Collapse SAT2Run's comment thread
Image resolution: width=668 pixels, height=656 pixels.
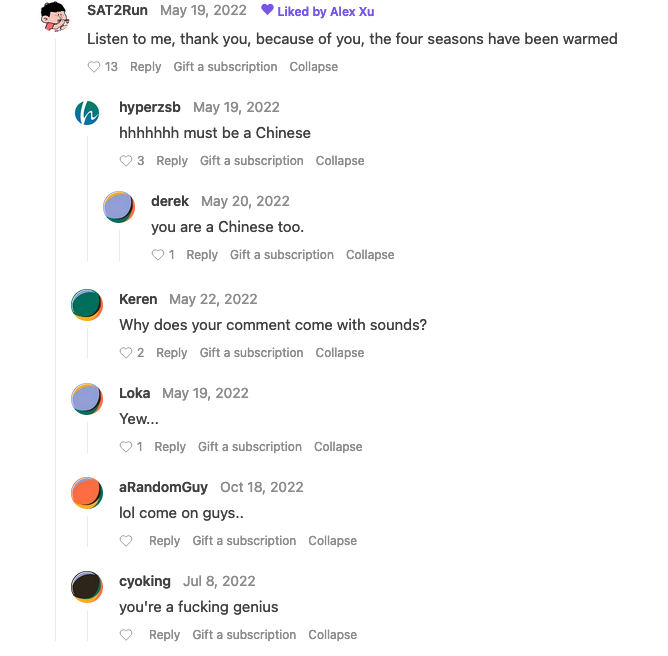314,67
